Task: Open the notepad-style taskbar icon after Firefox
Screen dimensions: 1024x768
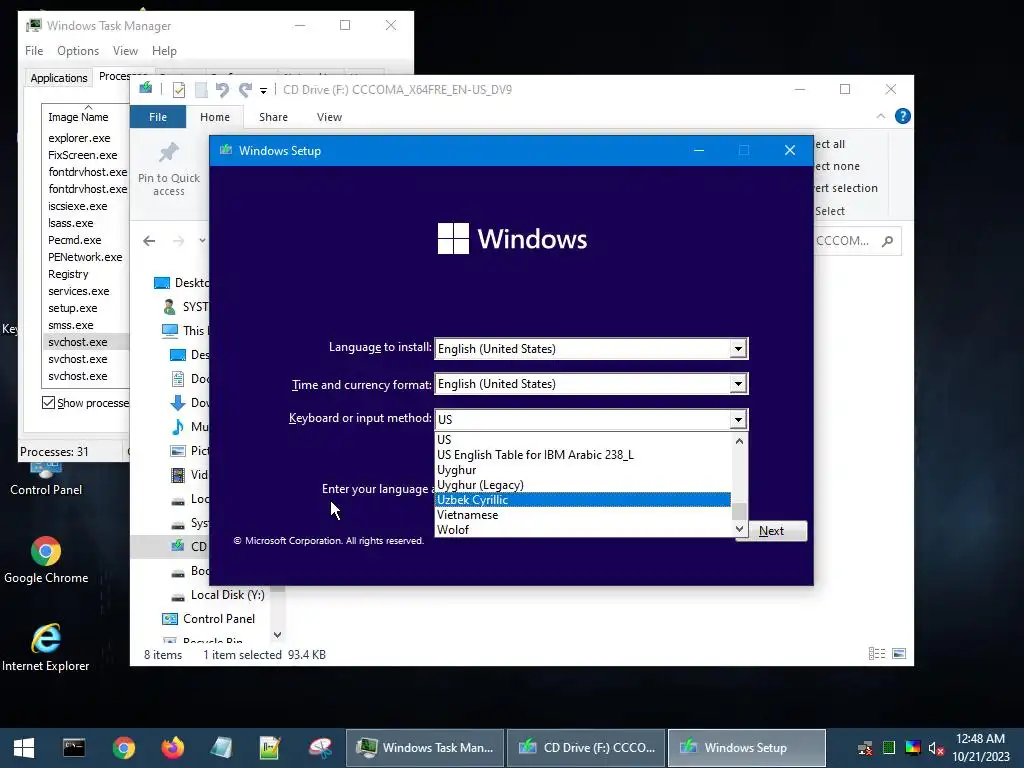Action: point(221,748)
